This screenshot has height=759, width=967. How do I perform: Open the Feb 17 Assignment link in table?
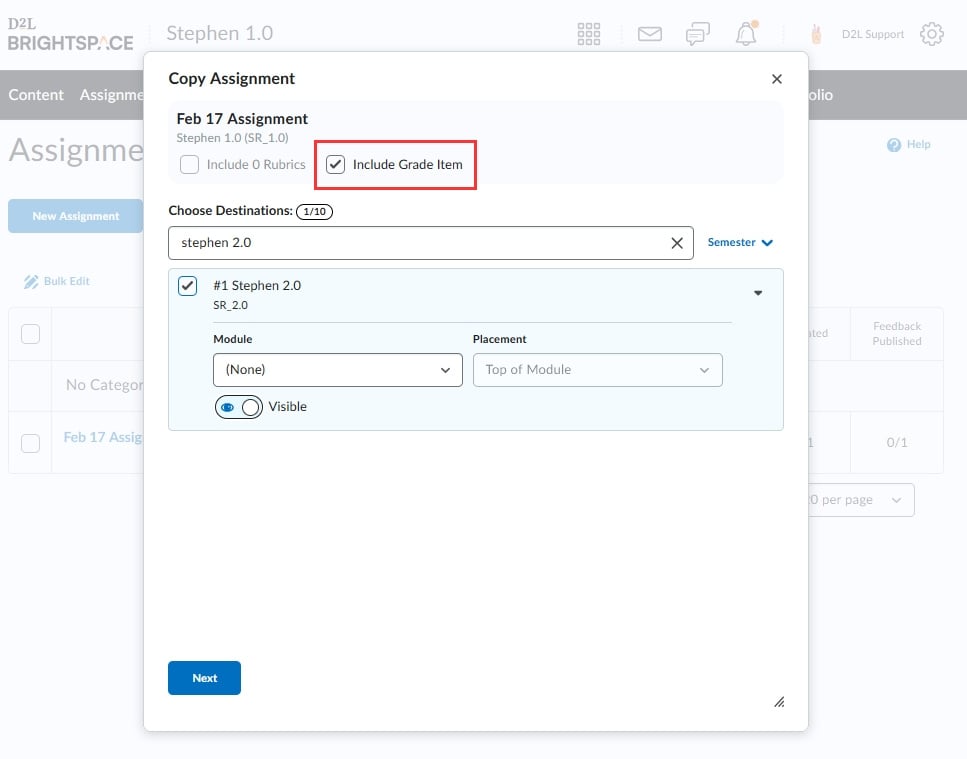pos(103,438)
